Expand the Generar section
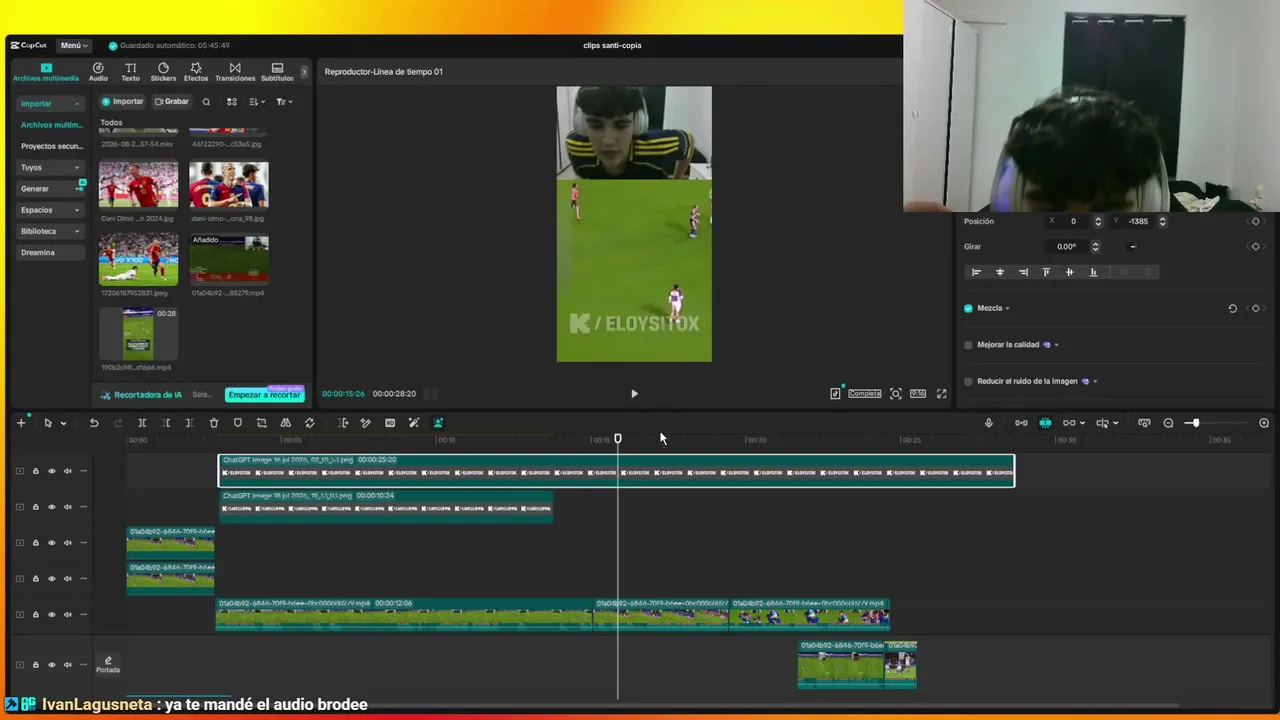Viewport: 1280px width, 720px height. (50, 188)
